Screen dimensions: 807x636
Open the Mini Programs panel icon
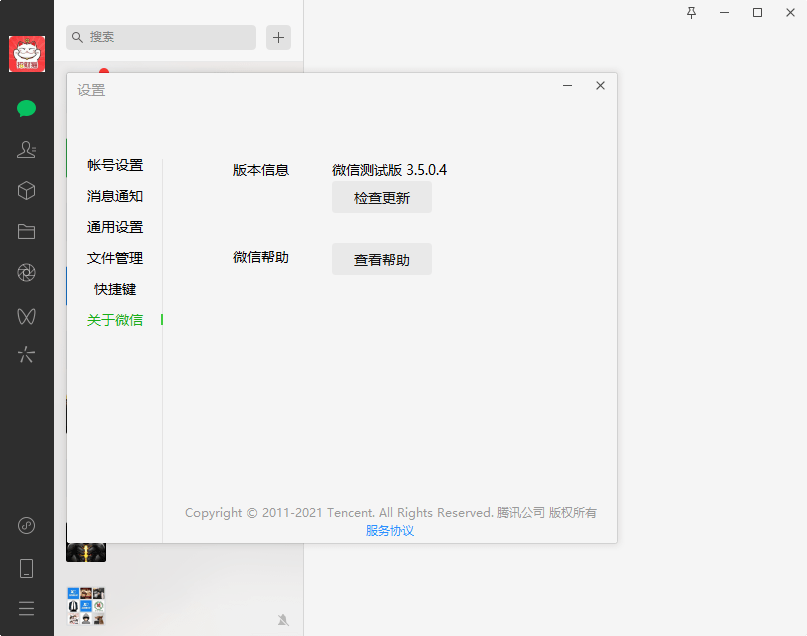pos(27,526)
